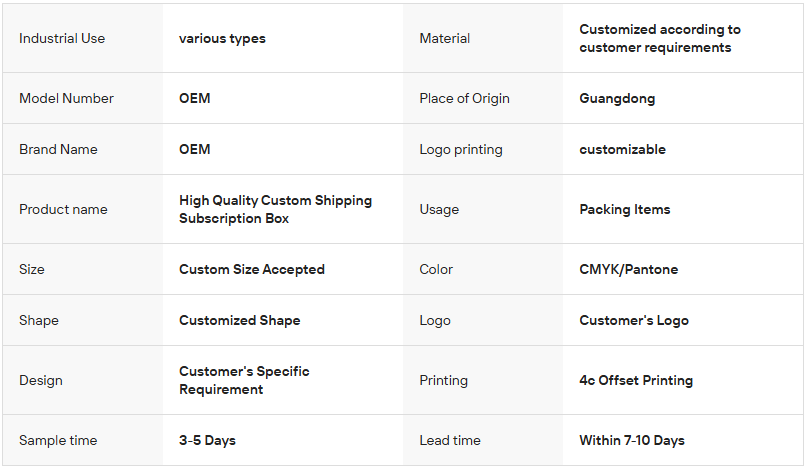The width and height of the screenshot is (806, 468).
Task: Select the 'customizable' value text
Action: pyautogui.click(x=622, y=149)
